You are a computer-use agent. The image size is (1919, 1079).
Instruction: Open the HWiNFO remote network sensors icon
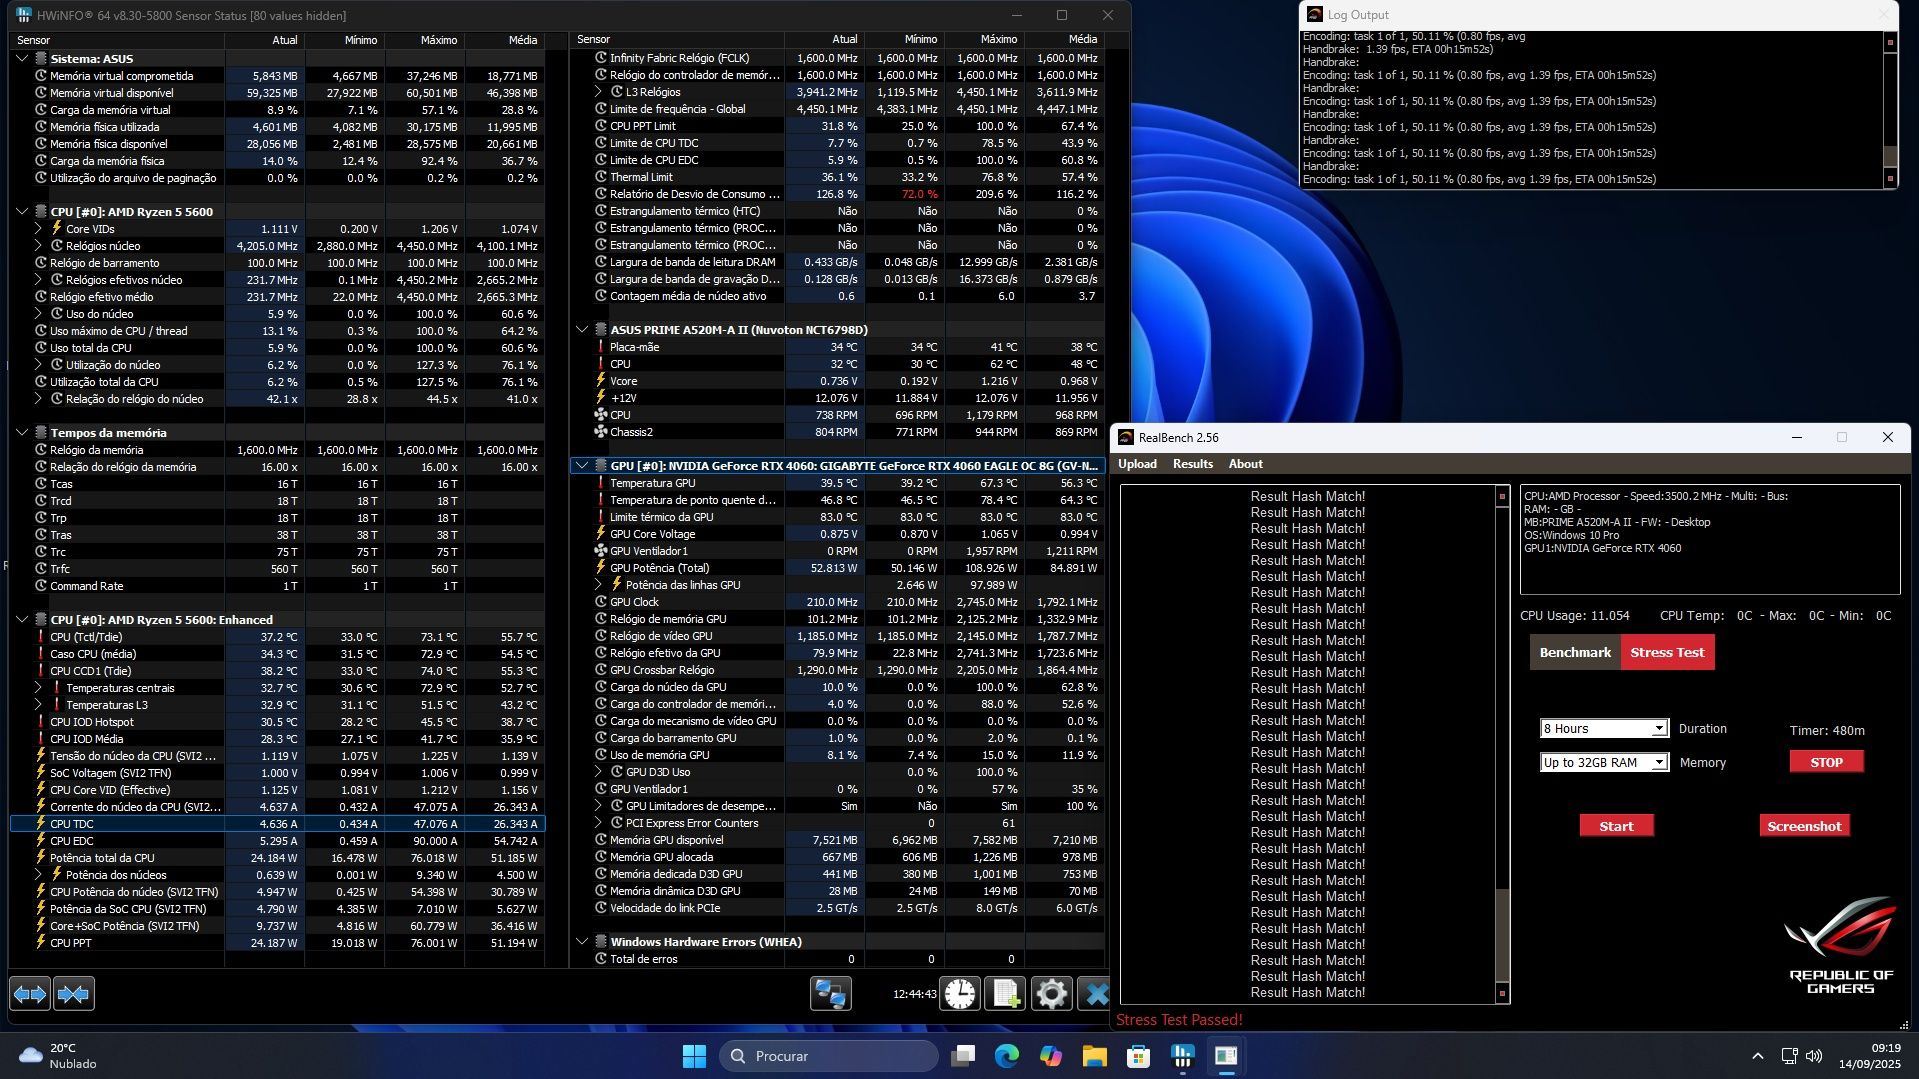tap(830, 994)
